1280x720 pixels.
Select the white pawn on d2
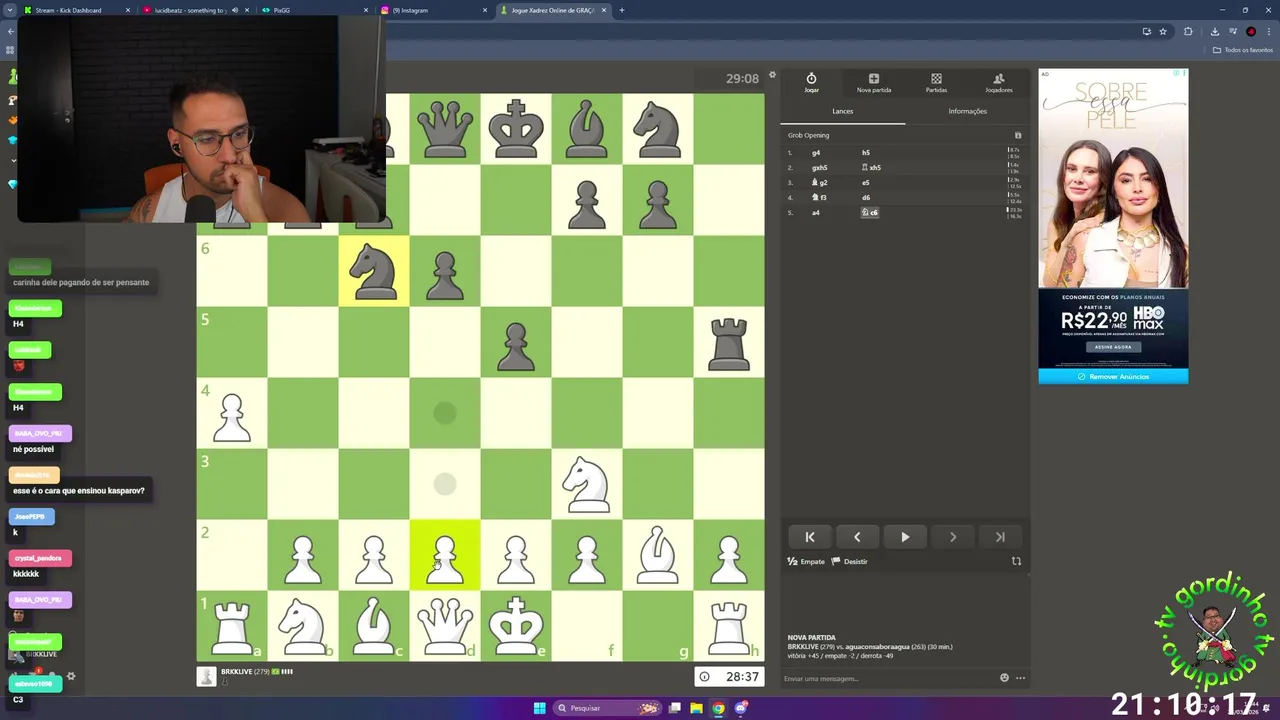(x=445, y=555)
